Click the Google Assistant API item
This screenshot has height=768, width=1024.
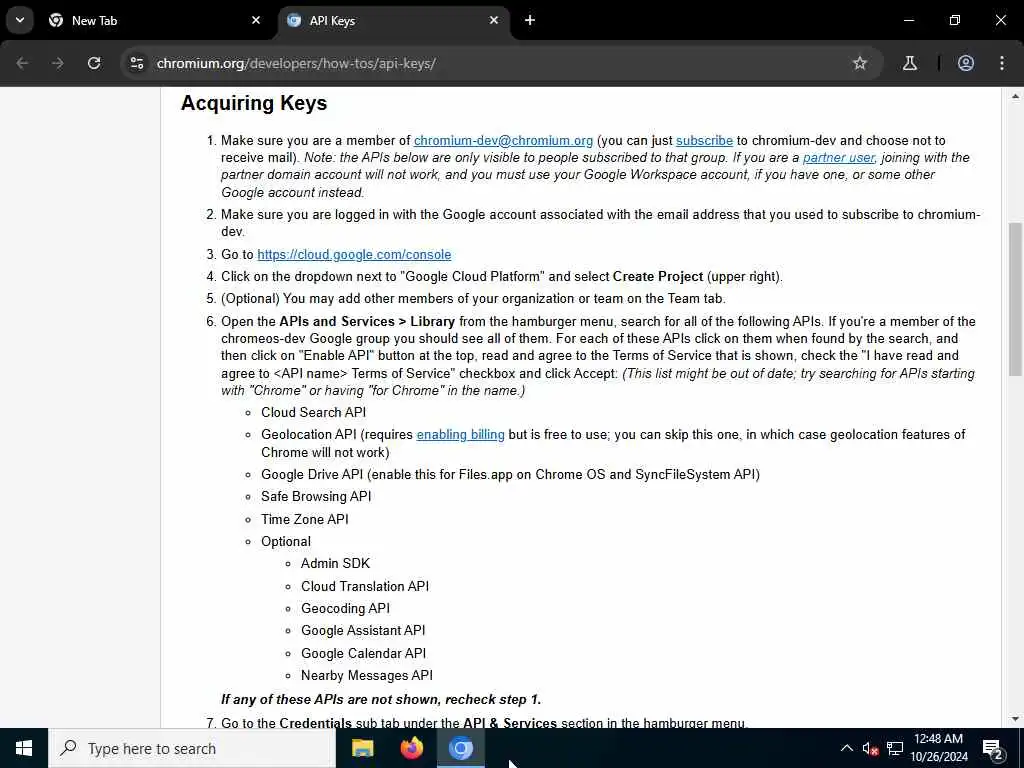(x=363, y=631)
